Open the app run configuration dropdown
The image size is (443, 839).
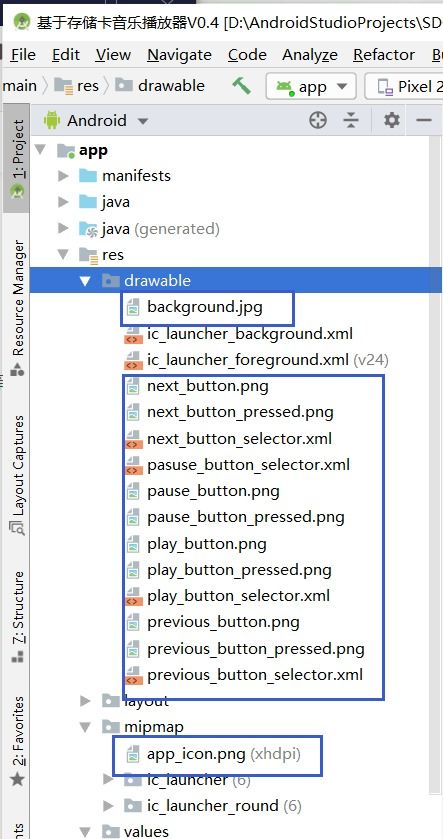point(311,86)
